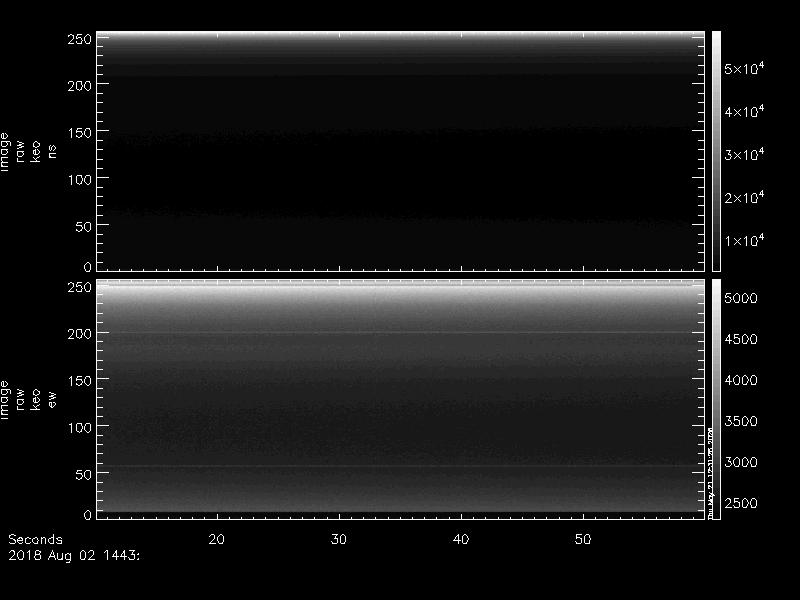Click the x-axis tick label 20
800x600 pixels.
217,539
